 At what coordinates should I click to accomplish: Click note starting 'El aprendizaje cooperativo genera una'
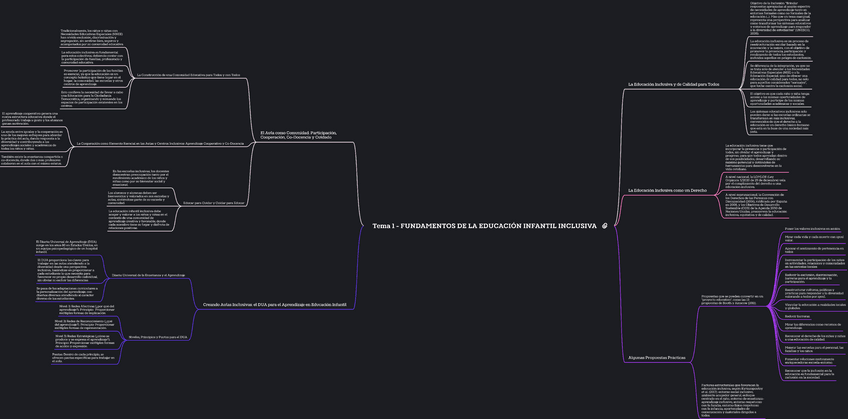tap(32, 117)
